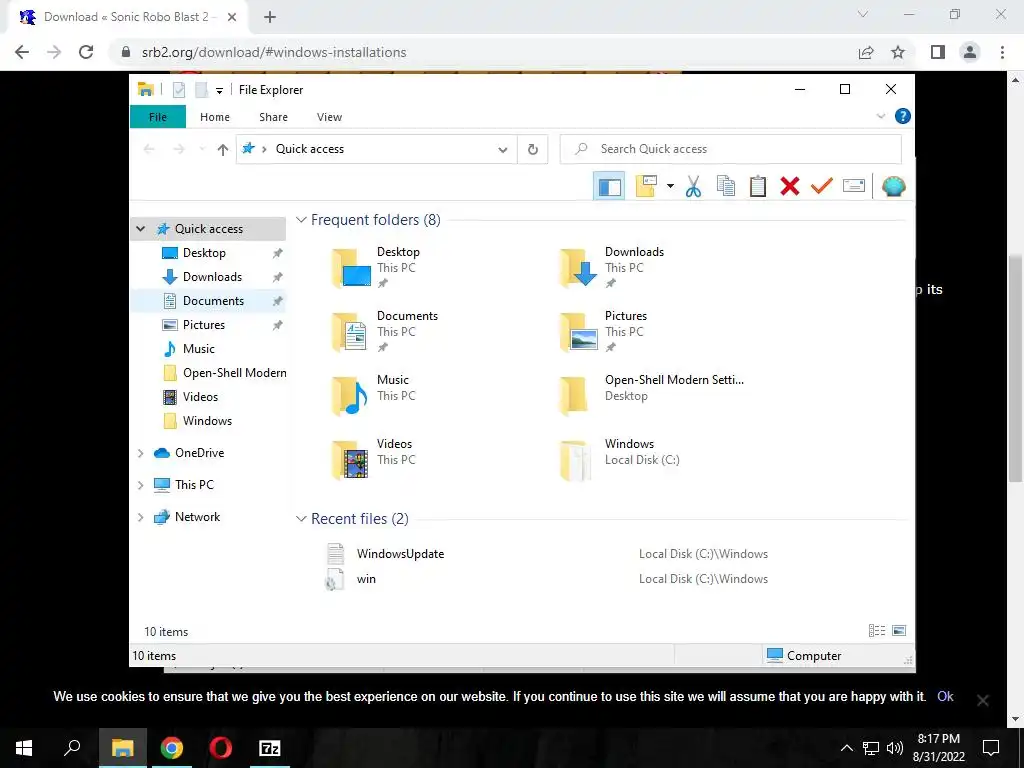Click the Refresh button beside address bar
Viewport: 1024px width, 768px height.
coord(533,150)
